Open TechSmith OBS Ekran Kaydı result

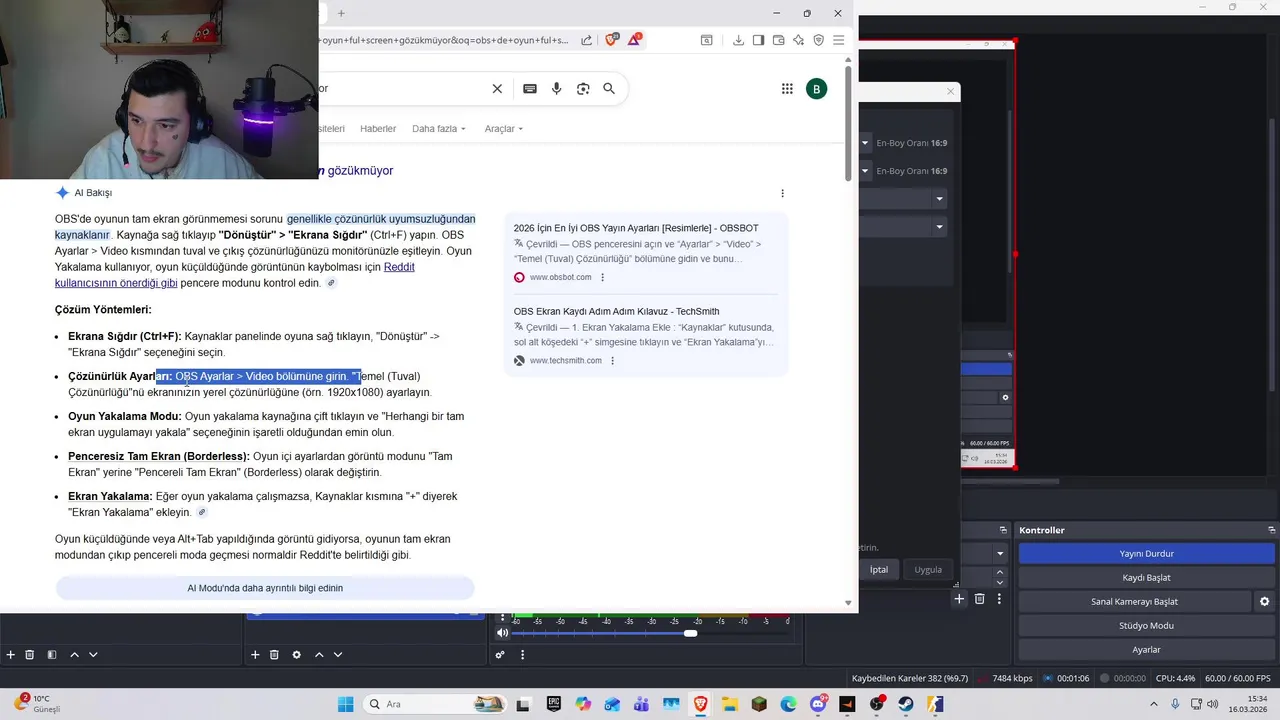coord(616,311)
